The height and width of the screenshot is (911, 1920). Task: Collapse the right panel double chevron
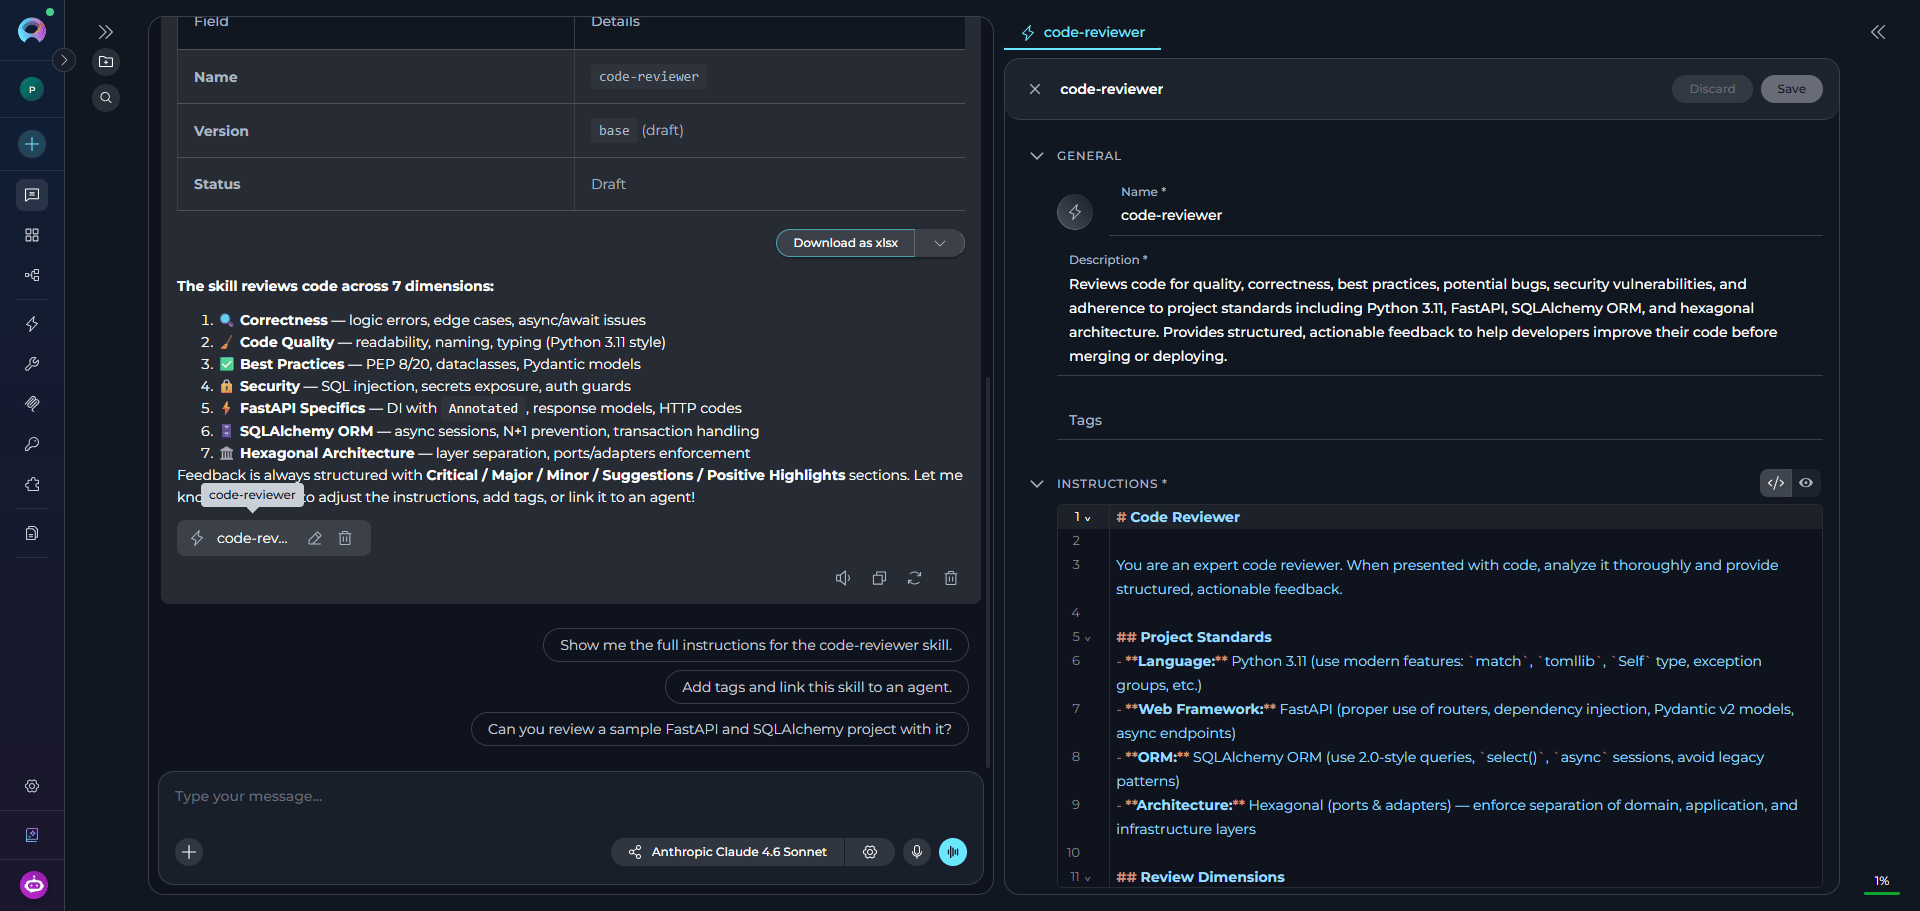point(1878,32)
